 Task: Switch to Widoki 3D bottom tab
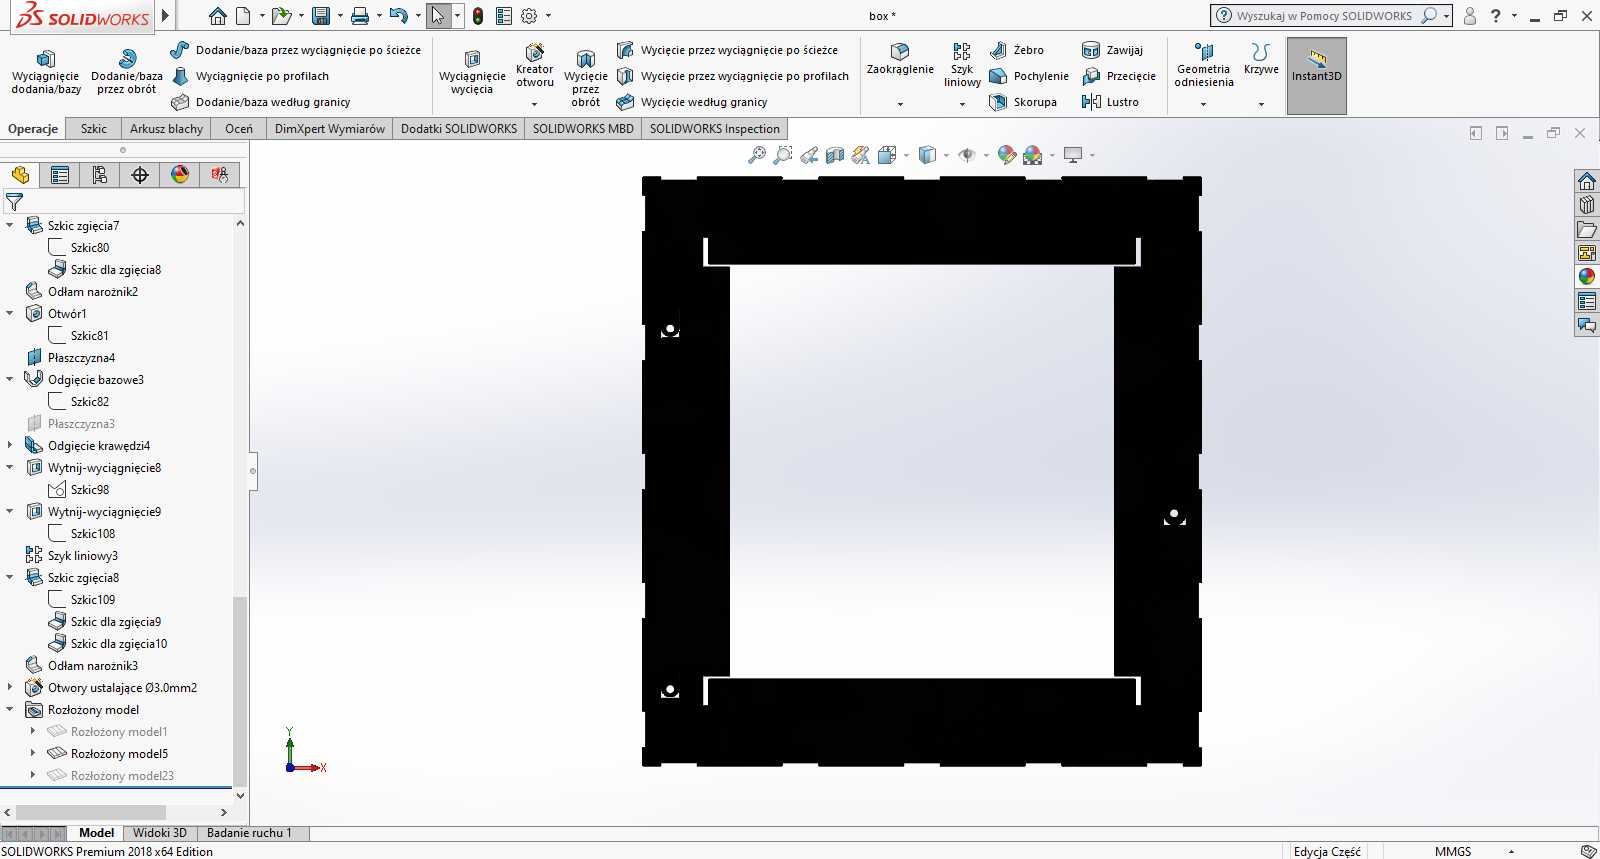pyautogui.click(x=160, y=833)
